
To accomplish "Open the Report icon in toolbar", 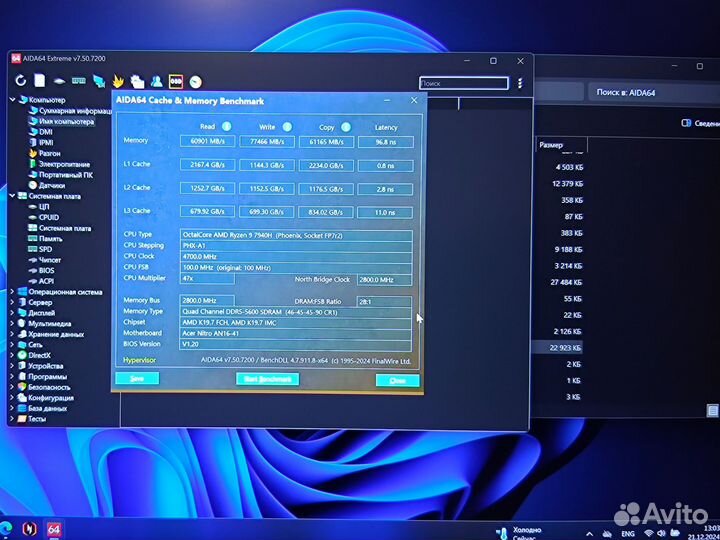I will 39,80.
